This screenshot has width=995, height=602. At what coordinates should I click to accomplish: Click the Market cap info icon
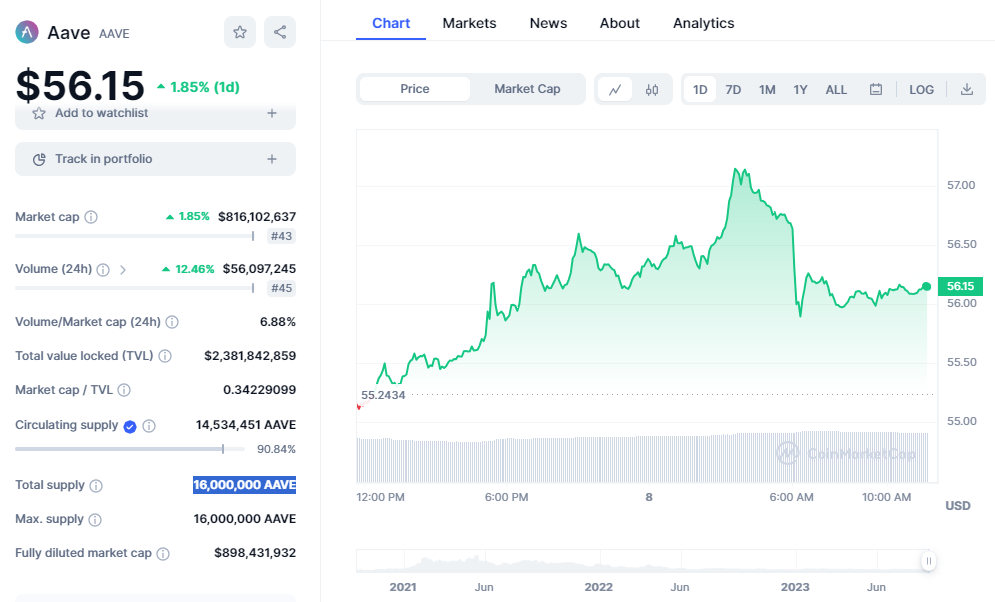[x=91, y=217]
